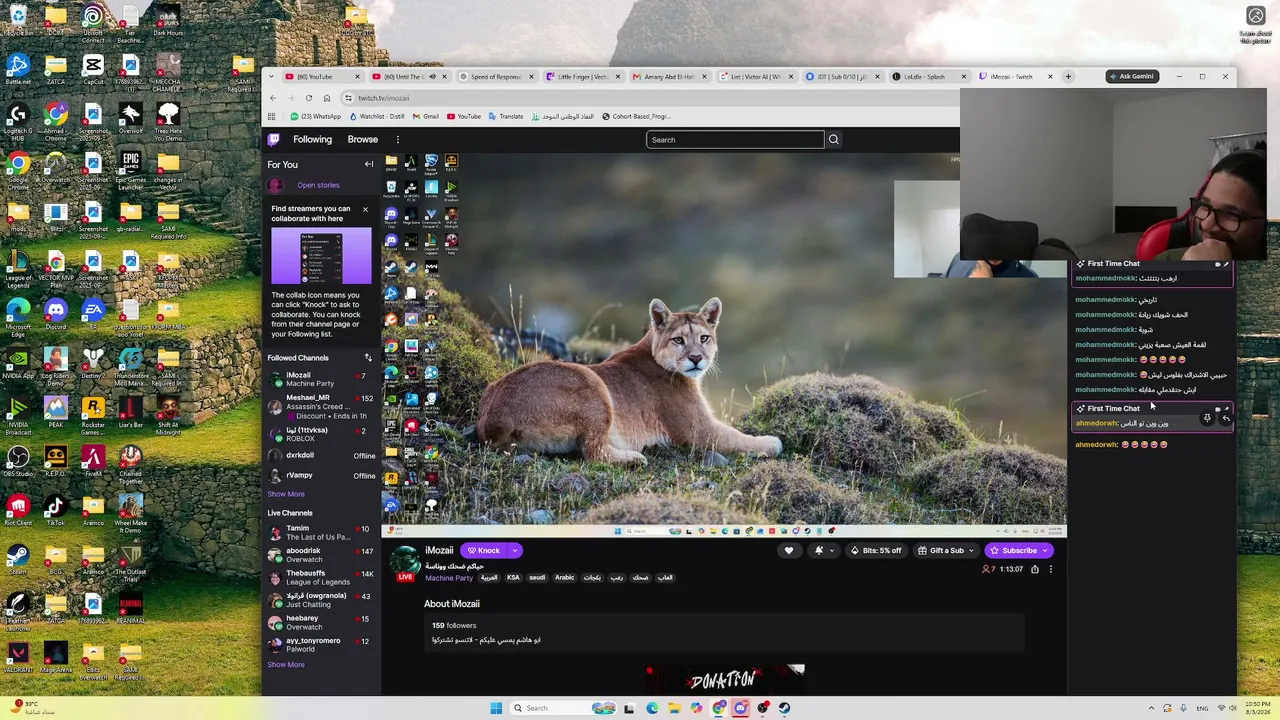Open Google Chrome from the taskbar
1280x720 pixels.
click(718, 708)
